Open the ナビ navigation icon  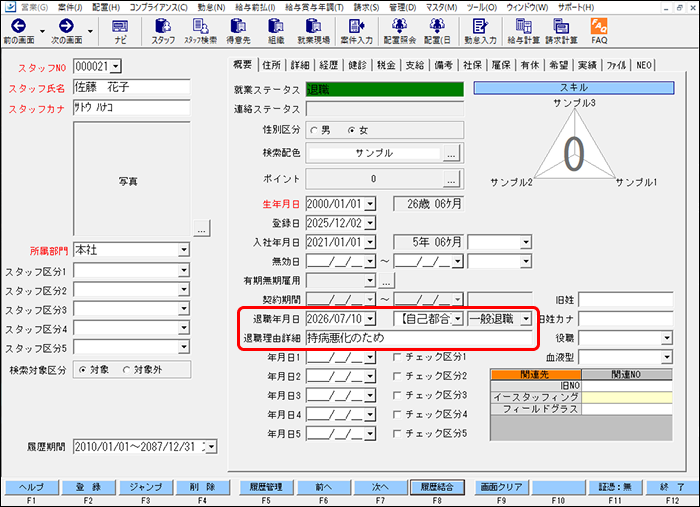pos(120,31)
